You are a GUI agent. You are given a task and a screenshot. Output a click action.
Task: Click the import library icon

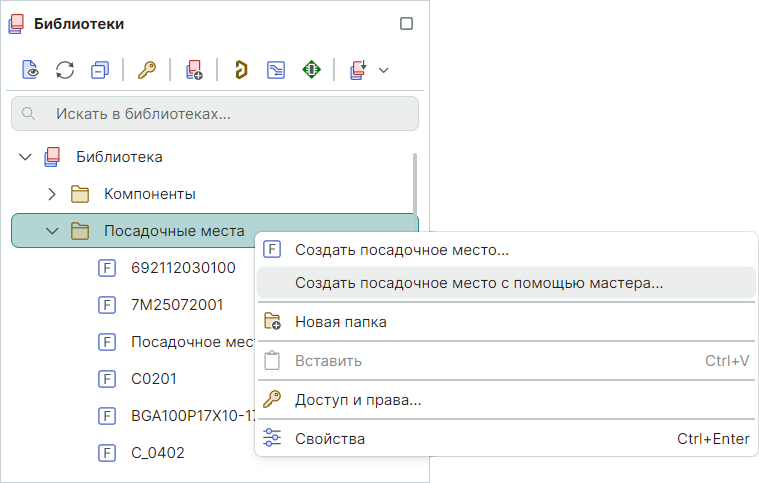358,70
